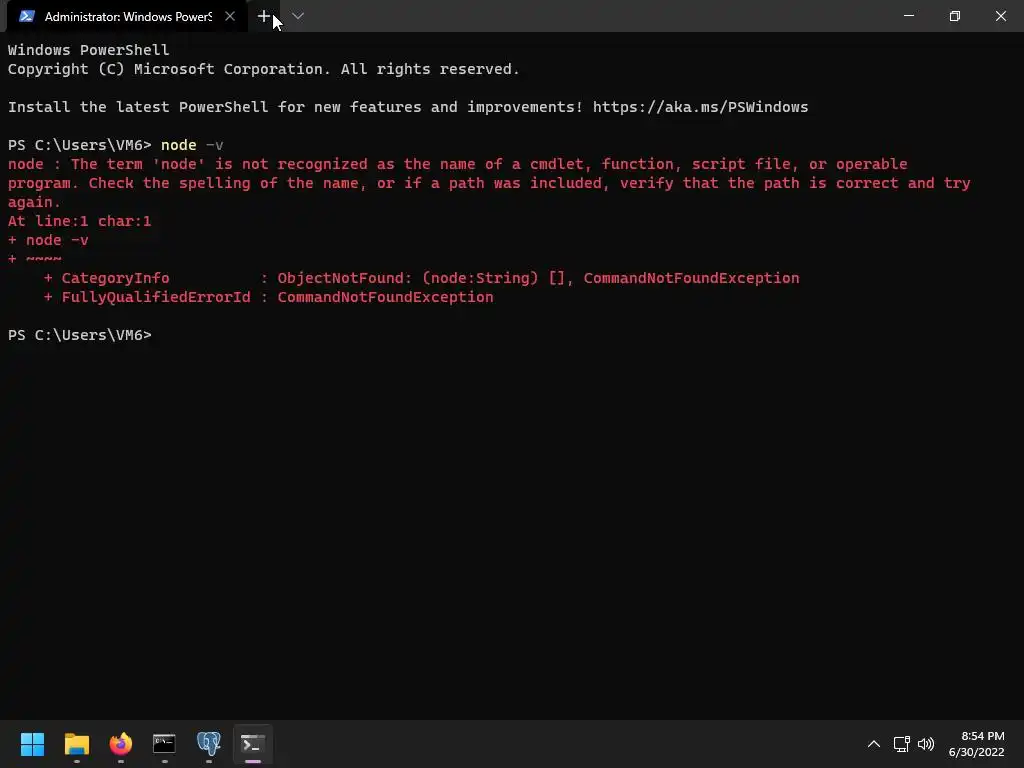Click the last PS C:\Users\VM6> prompt line
This screenshot has width=1024, height=768.
(x=80, y=335)
